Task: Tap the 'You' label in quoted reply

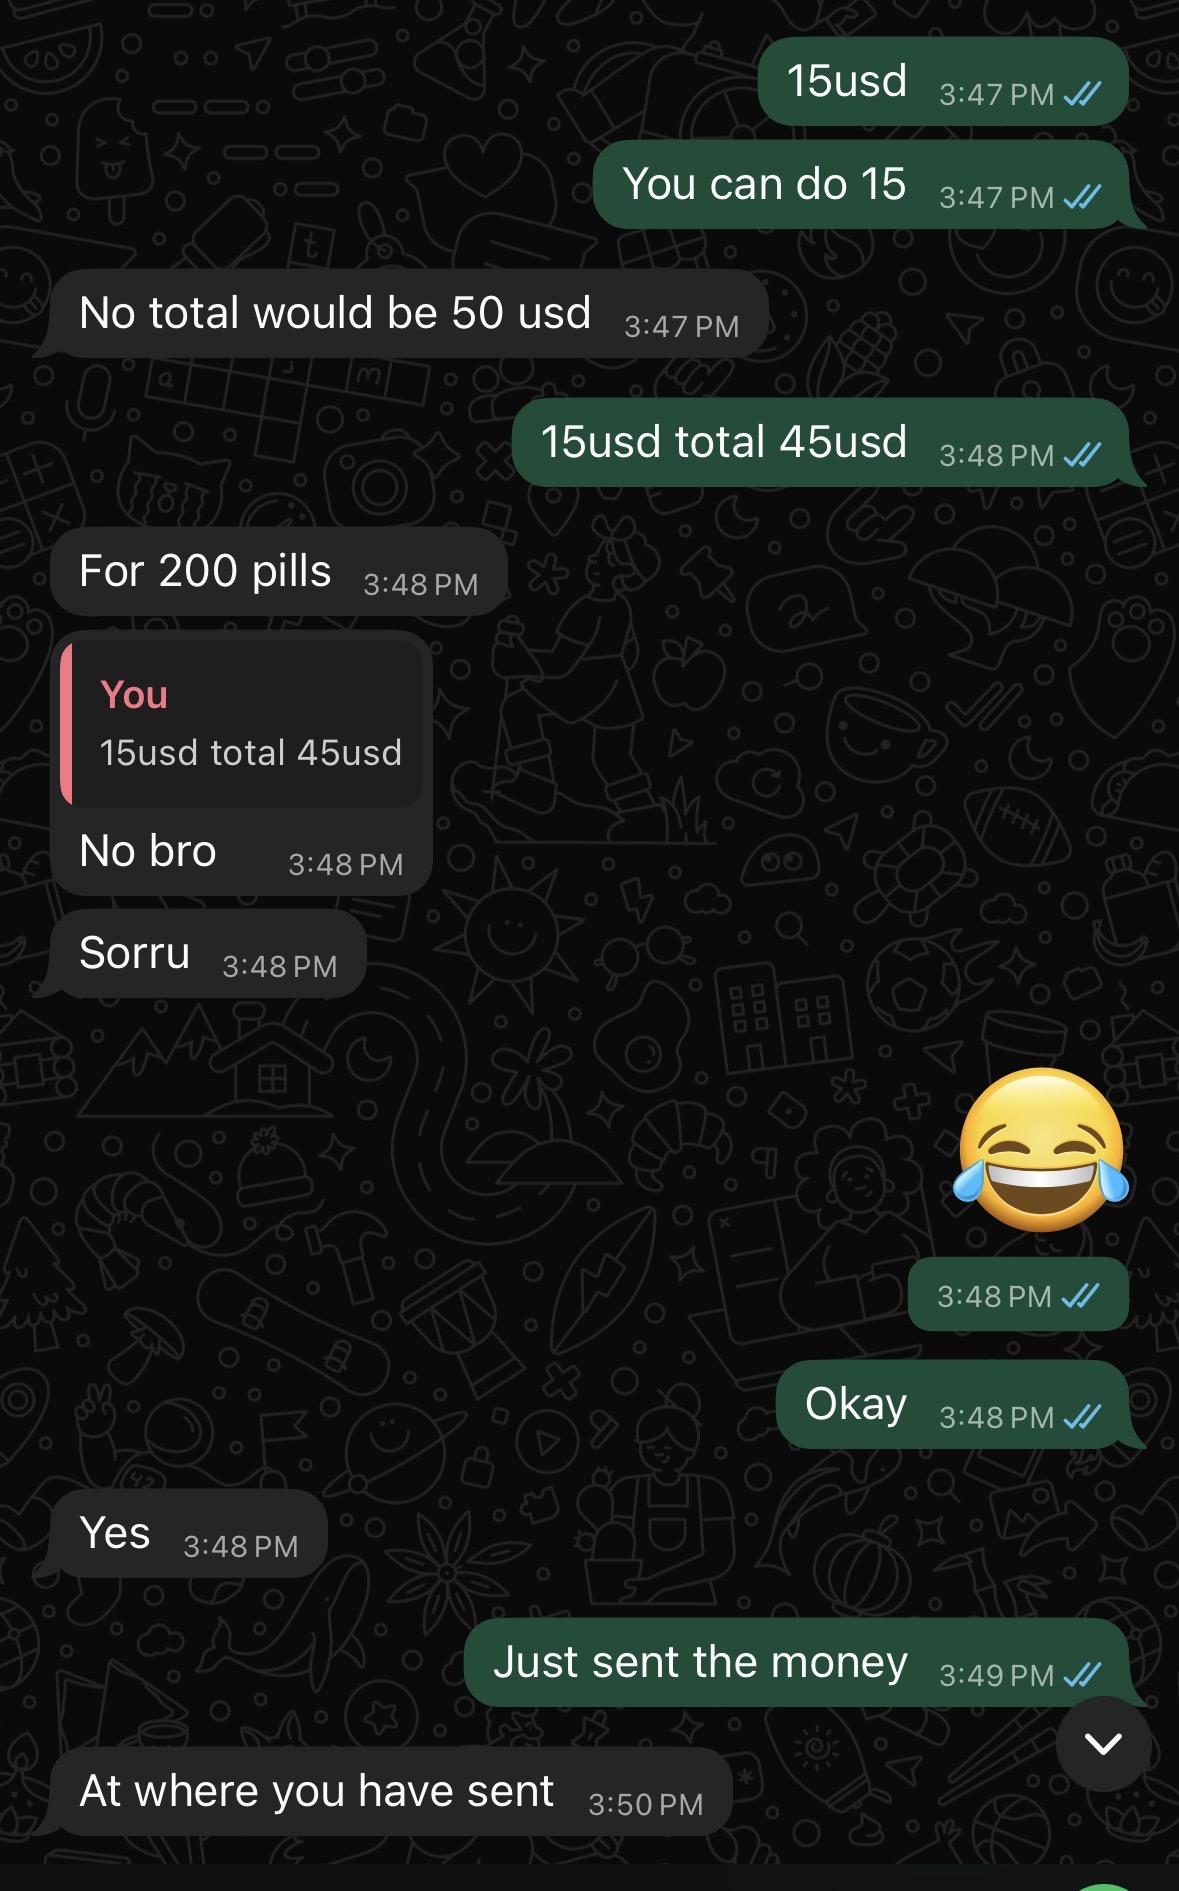Action: [x=134, y=695]
